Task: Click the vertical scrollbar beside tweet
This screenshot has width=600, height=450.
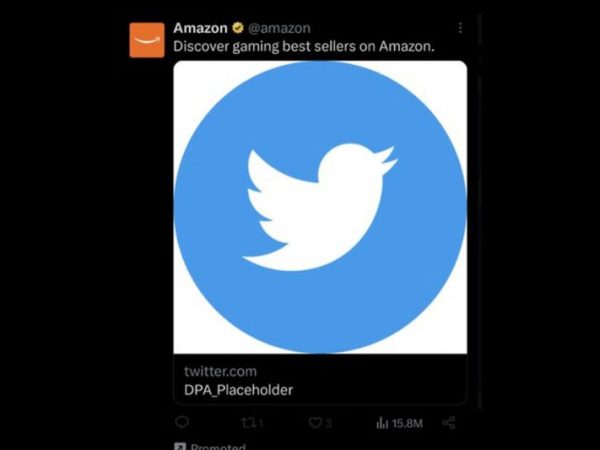Action: click(x=479, y=211)
